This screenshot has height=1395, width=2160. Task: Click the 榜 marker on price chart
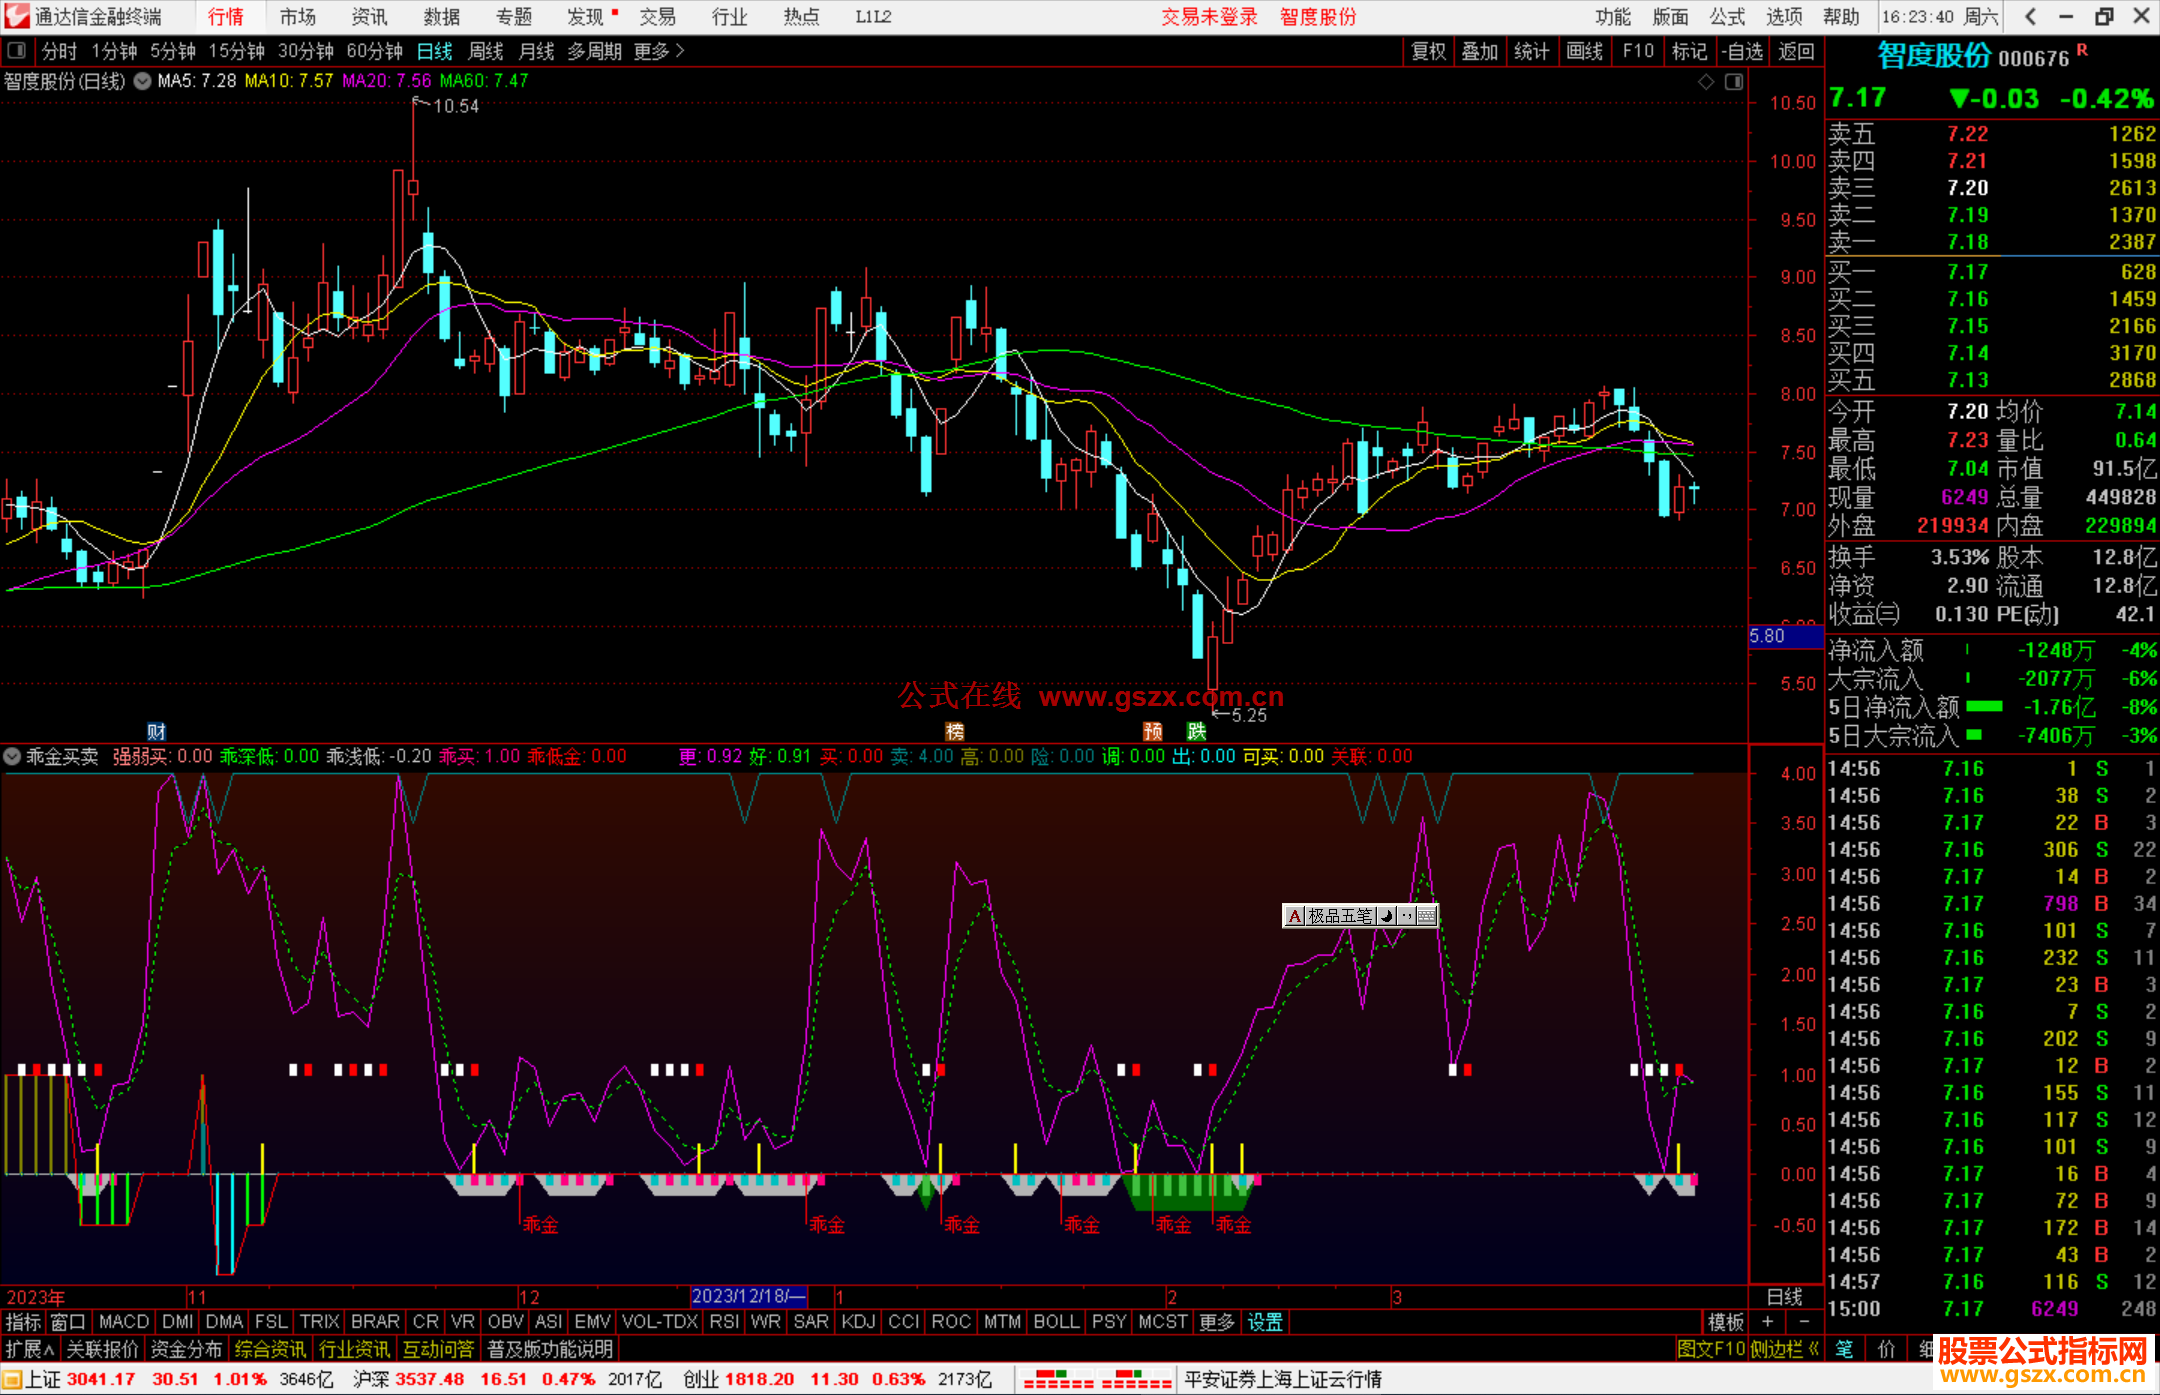955,731
